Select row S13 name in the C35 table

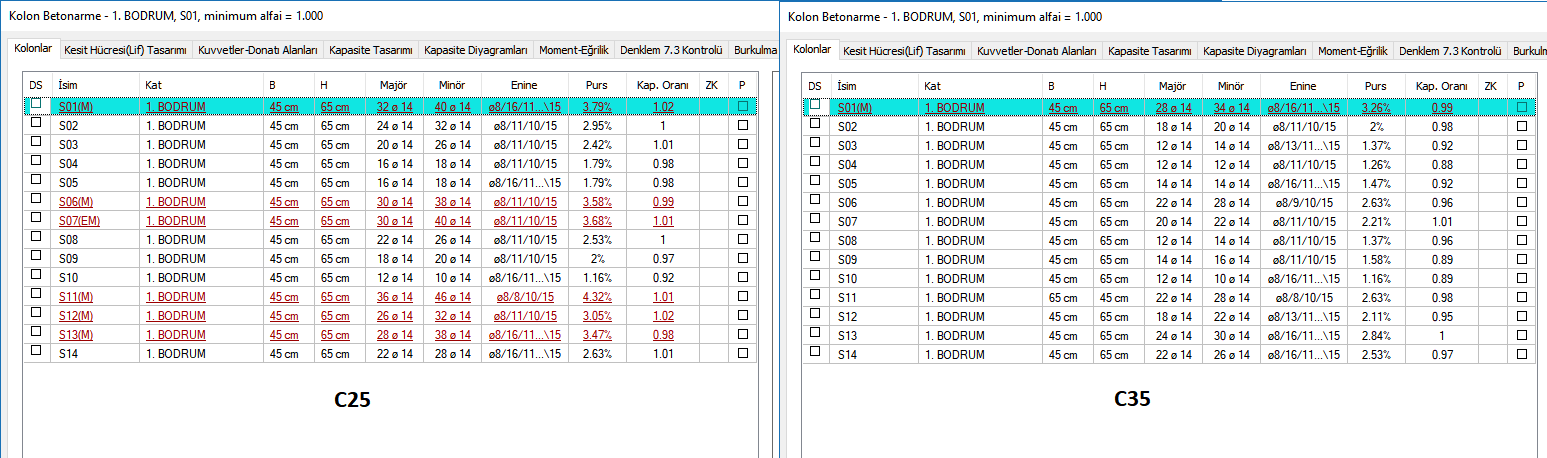(848, 336)
